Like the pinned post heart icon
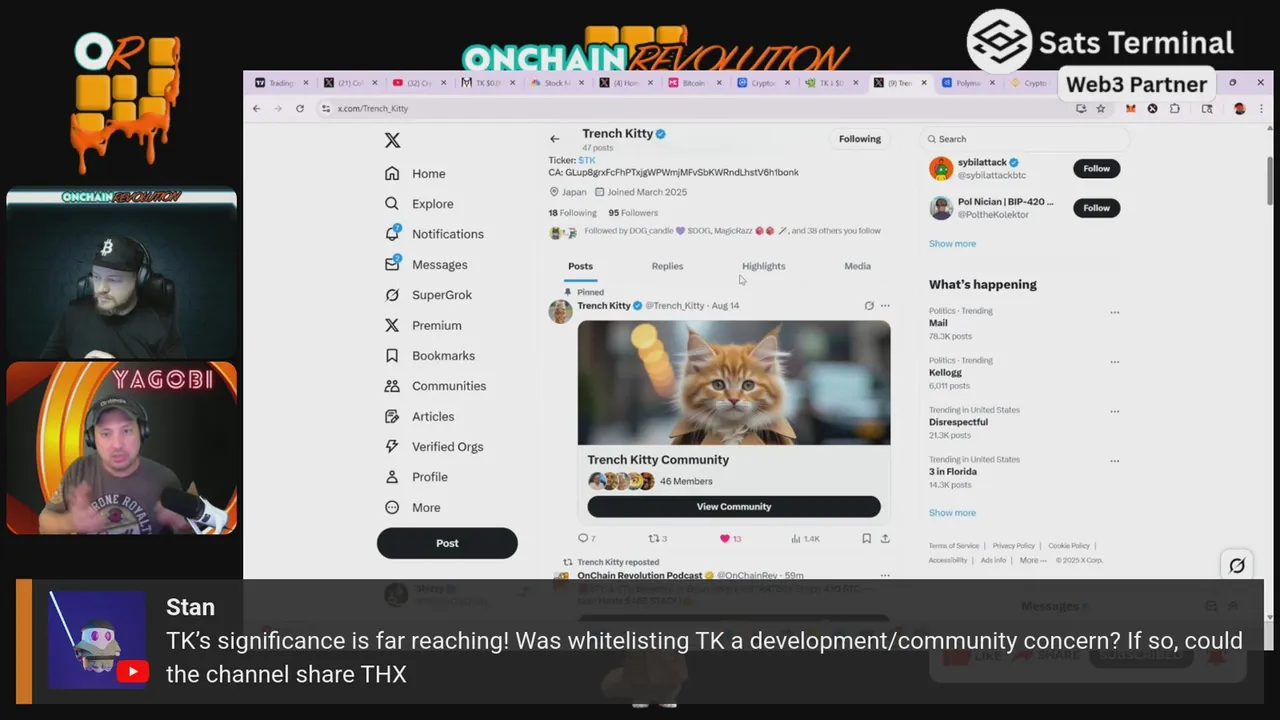Screen dimensions: 1280x720 tap(725, 538)
